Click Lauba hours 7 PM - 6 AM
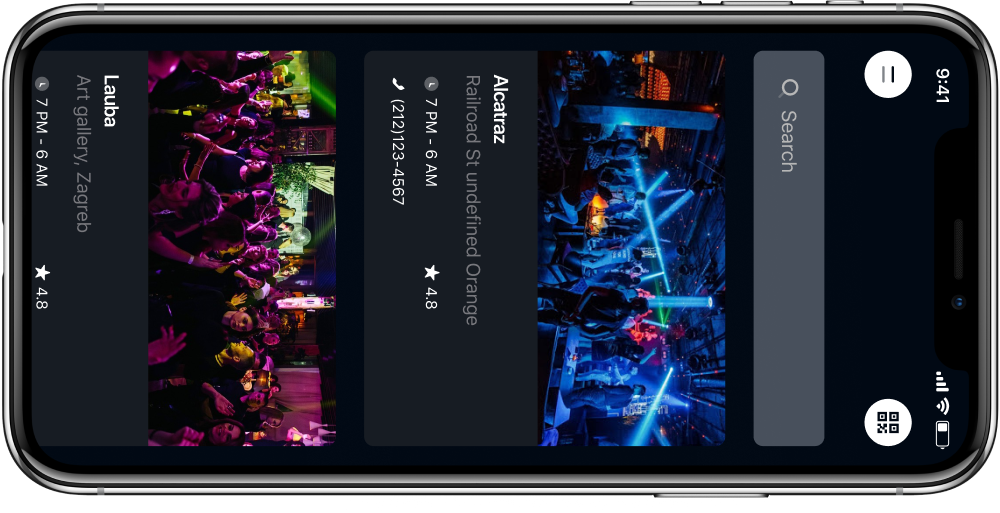 coord(41,142)
